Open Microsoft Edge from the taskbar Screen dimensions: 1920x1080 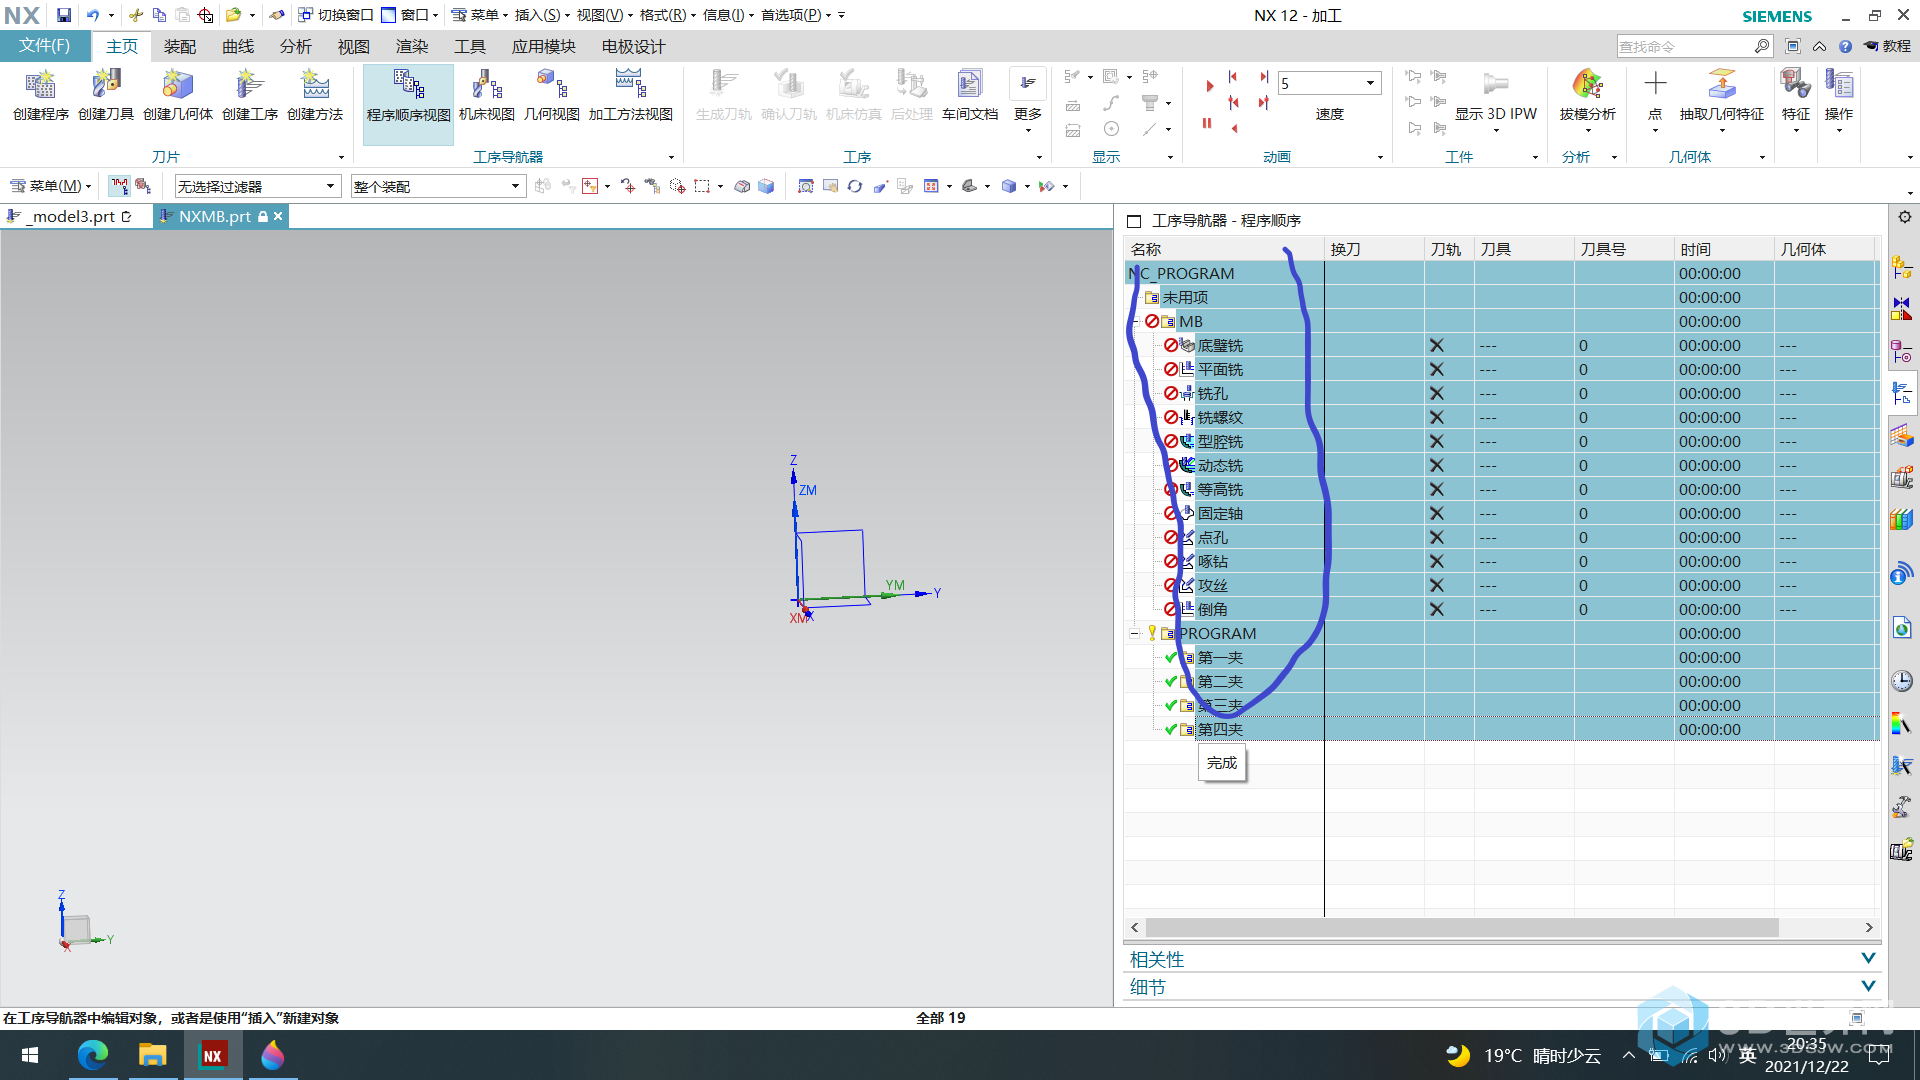[x=93, y=1055]
